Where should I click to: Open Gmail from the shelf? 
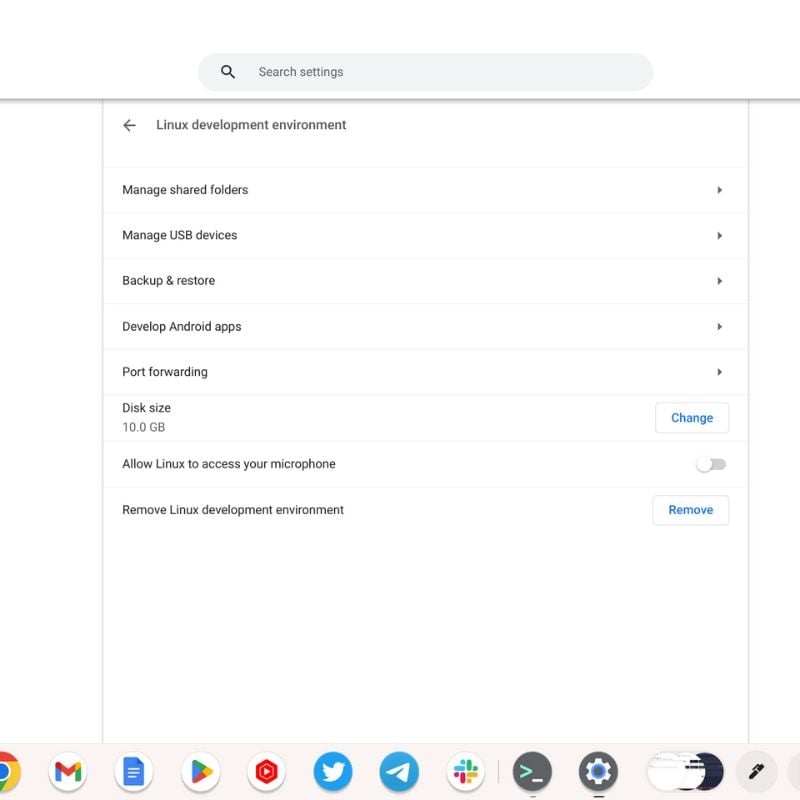[68, 771]
